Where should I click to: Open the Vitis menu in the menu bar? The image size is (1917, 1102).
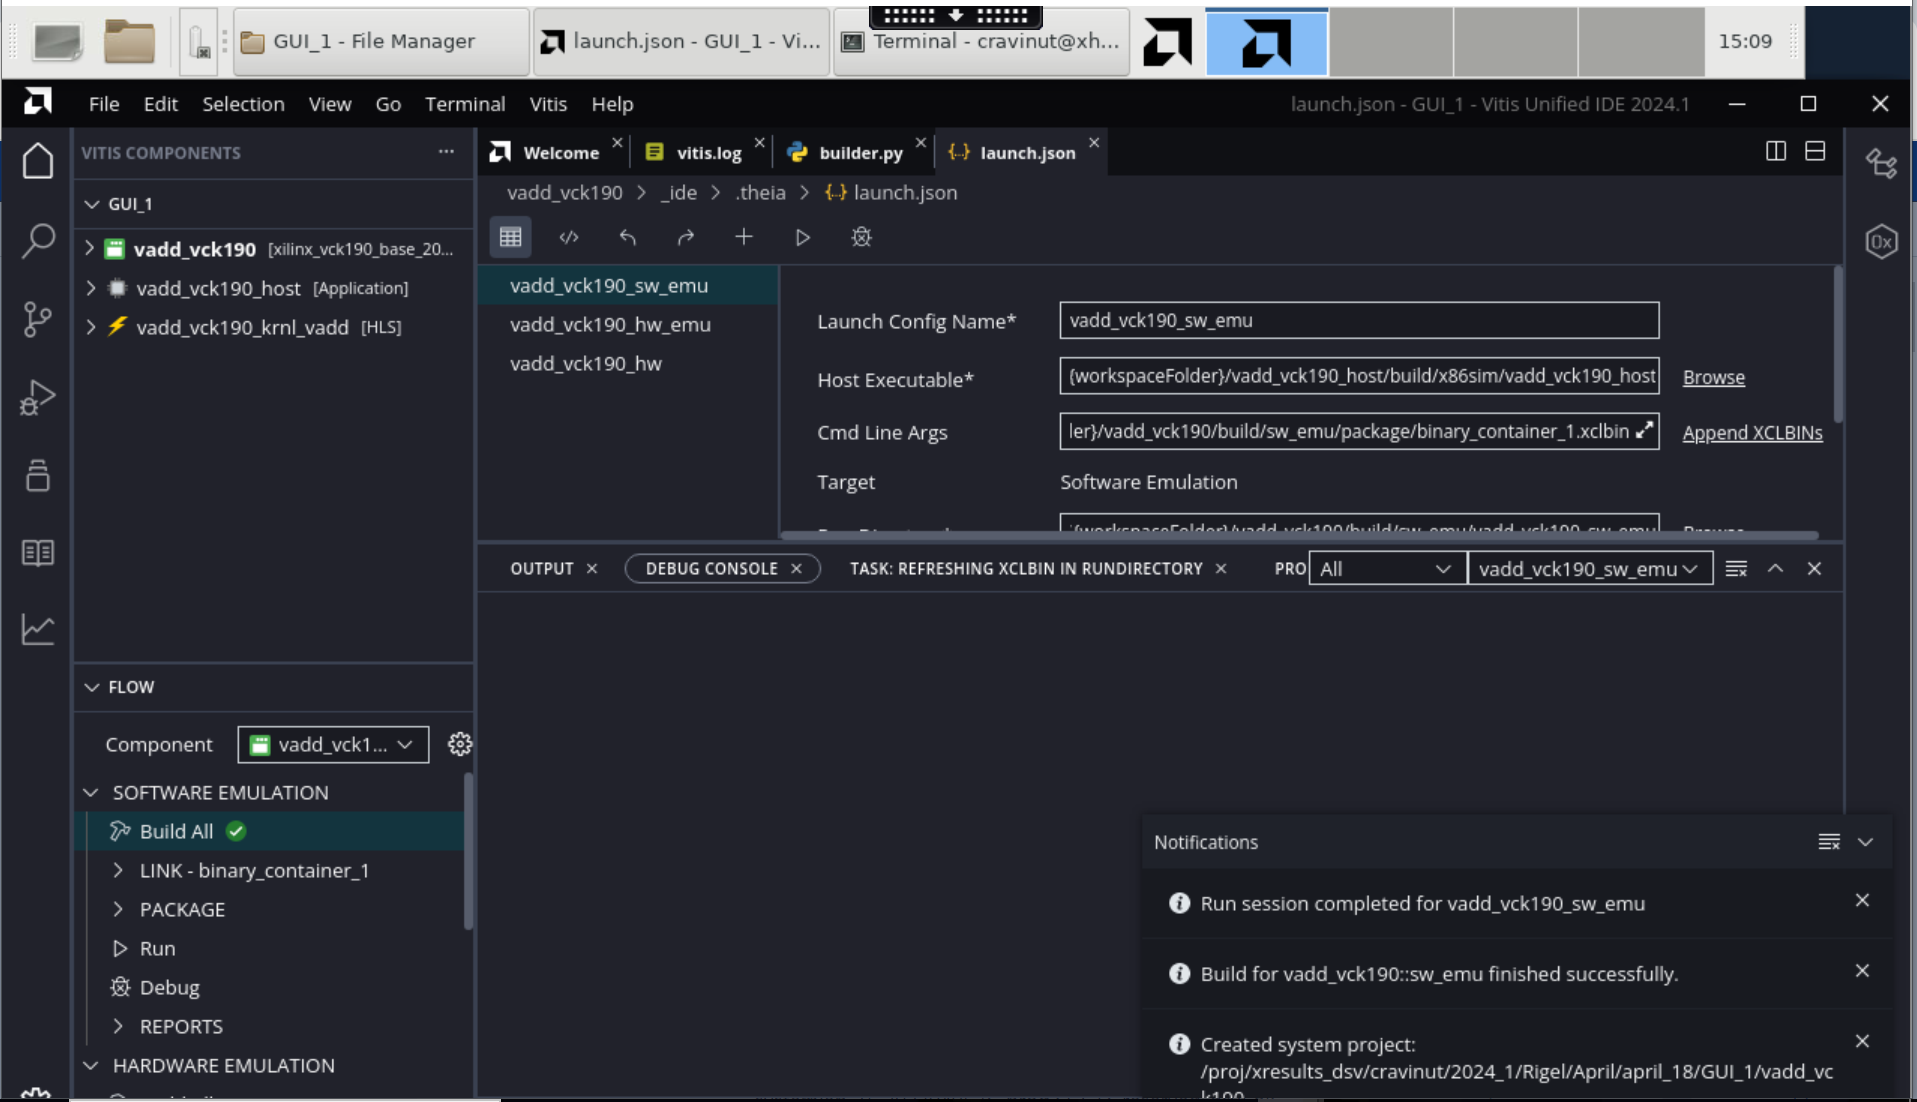pyautogui.click(x=547, y=104)
